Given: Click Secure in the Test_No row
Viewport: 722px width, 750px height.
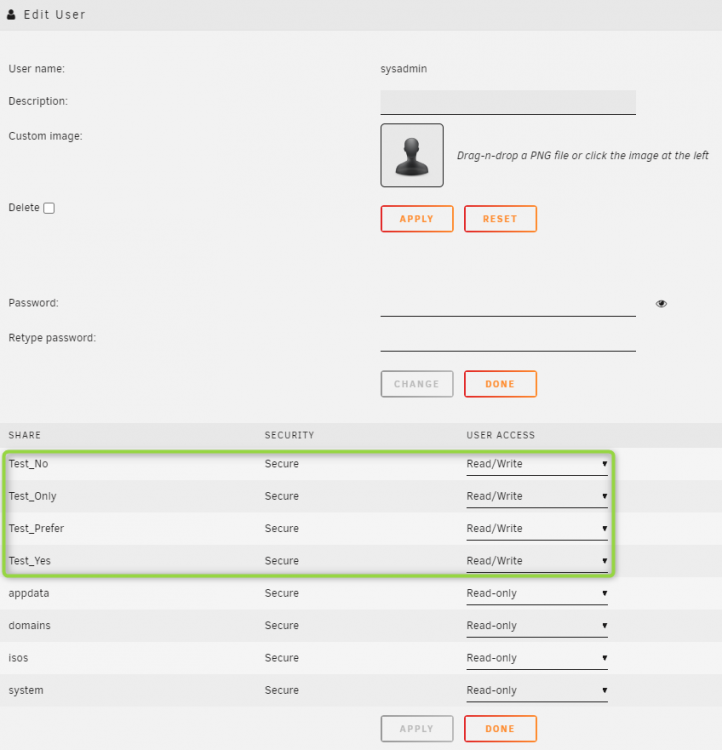Looking at the screenshot, I should [x=282, y=464].
